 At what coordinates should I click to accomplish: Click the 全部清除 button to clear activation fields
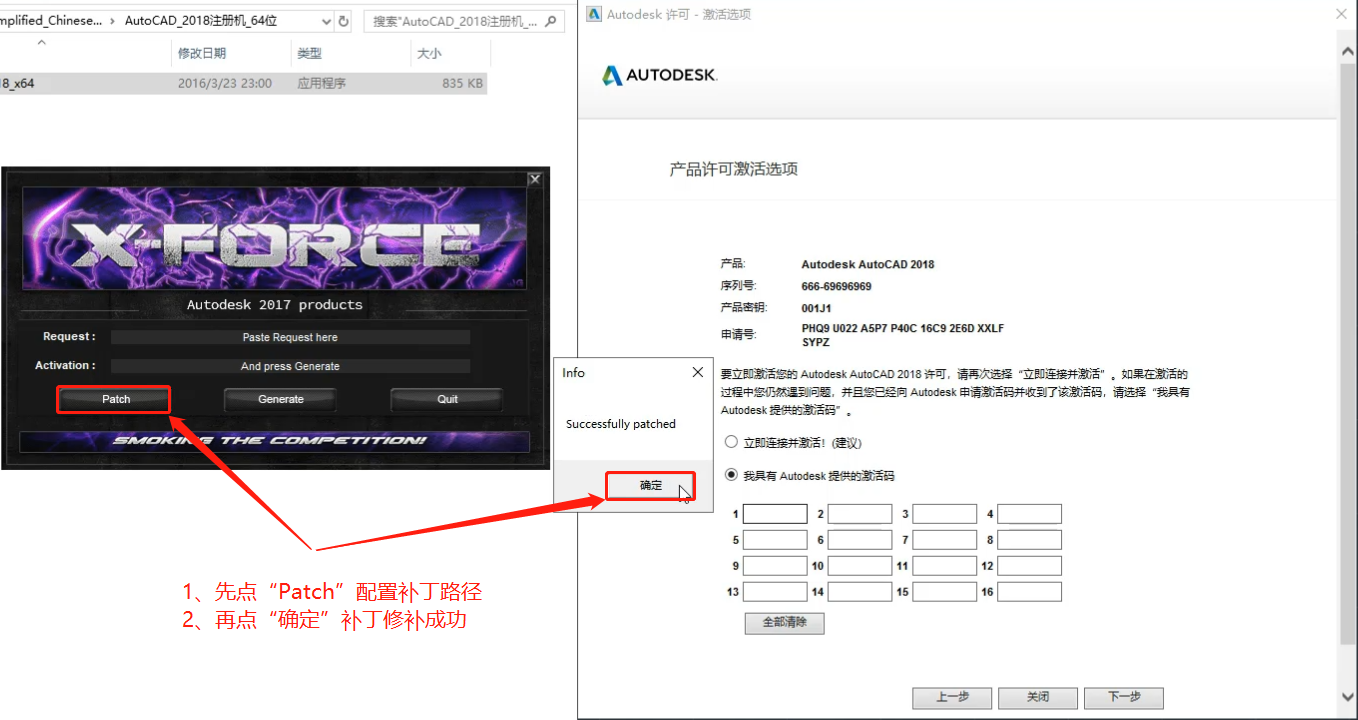pyautogui.click(x=784, y=623)
